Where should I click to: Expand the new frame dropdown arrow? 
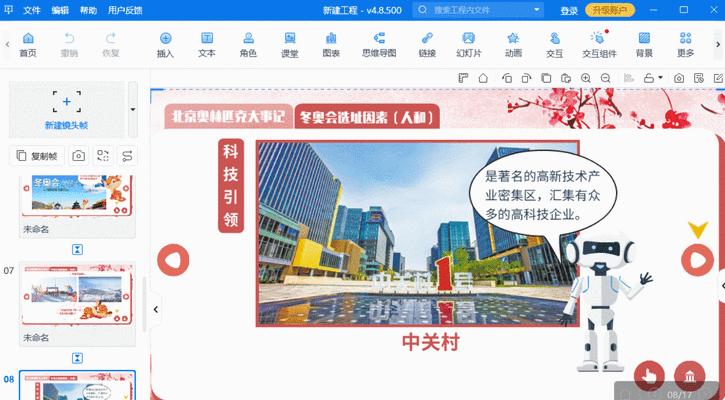pyautogui.click(x=133, y=110)
